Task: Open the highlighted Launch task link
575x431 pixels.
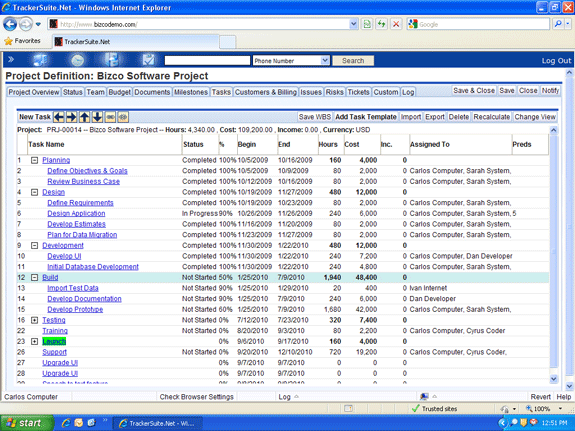Action: click(x=54, y=341)
